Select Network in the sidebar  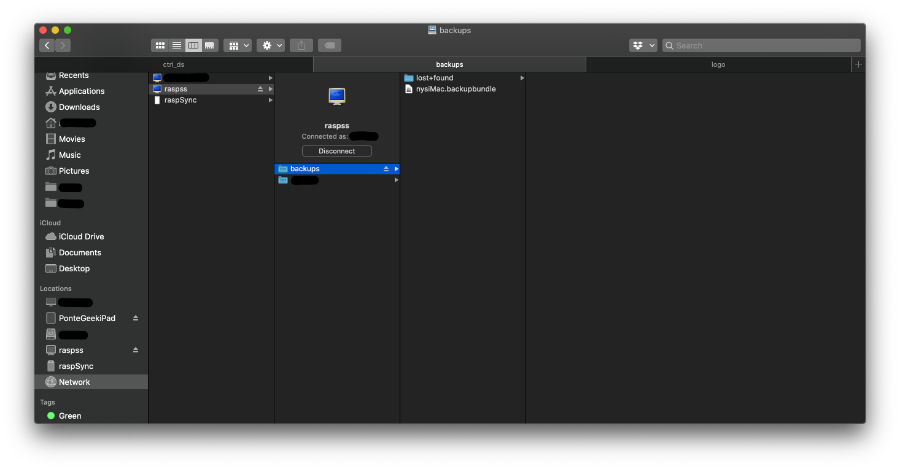pyautogui.click(x=91, y=382)
